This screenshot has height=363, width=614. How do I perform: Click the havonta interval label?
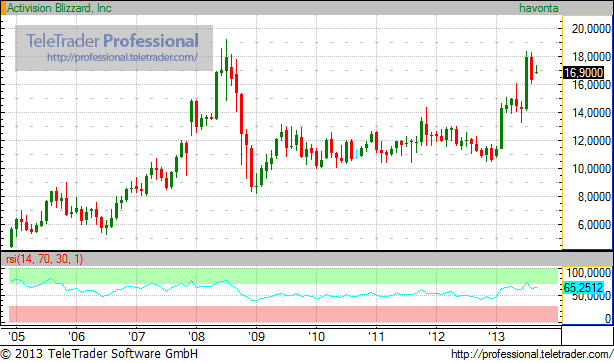(x=538, y=8)
